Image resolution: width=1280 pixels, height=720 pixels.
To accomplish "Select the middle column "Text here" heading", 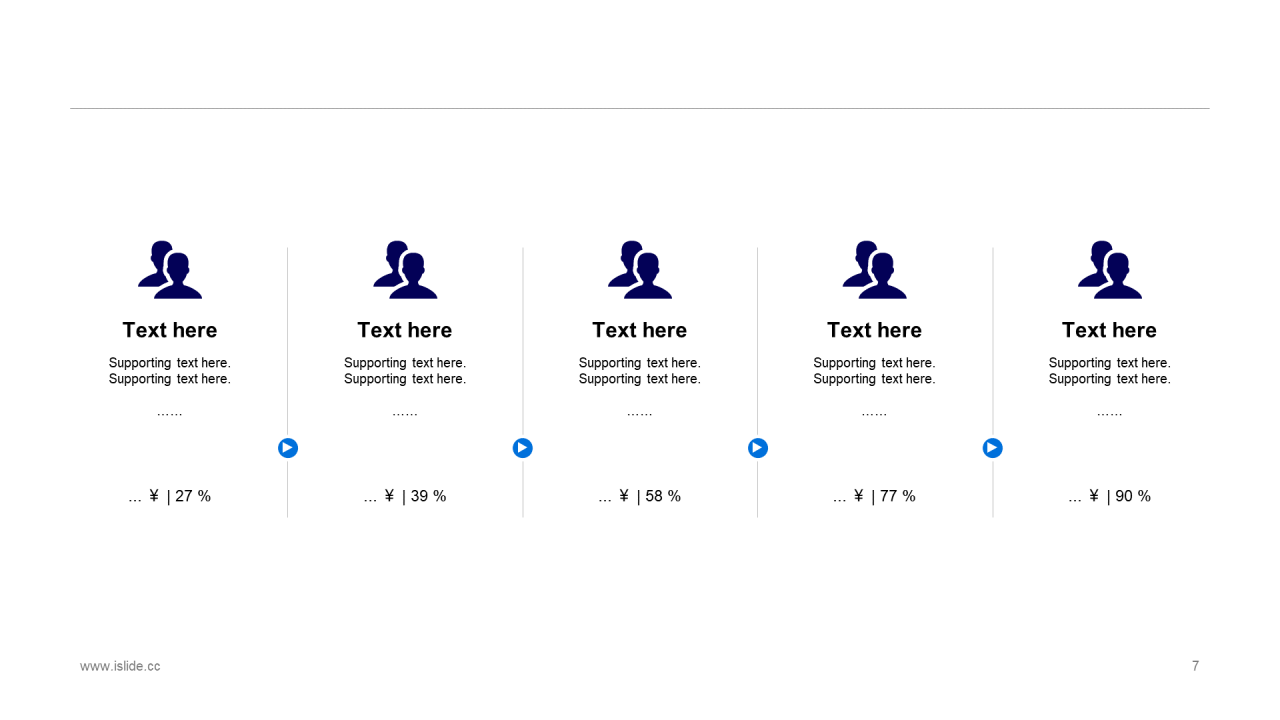I will pyautogui.click(x=640, y=330).
